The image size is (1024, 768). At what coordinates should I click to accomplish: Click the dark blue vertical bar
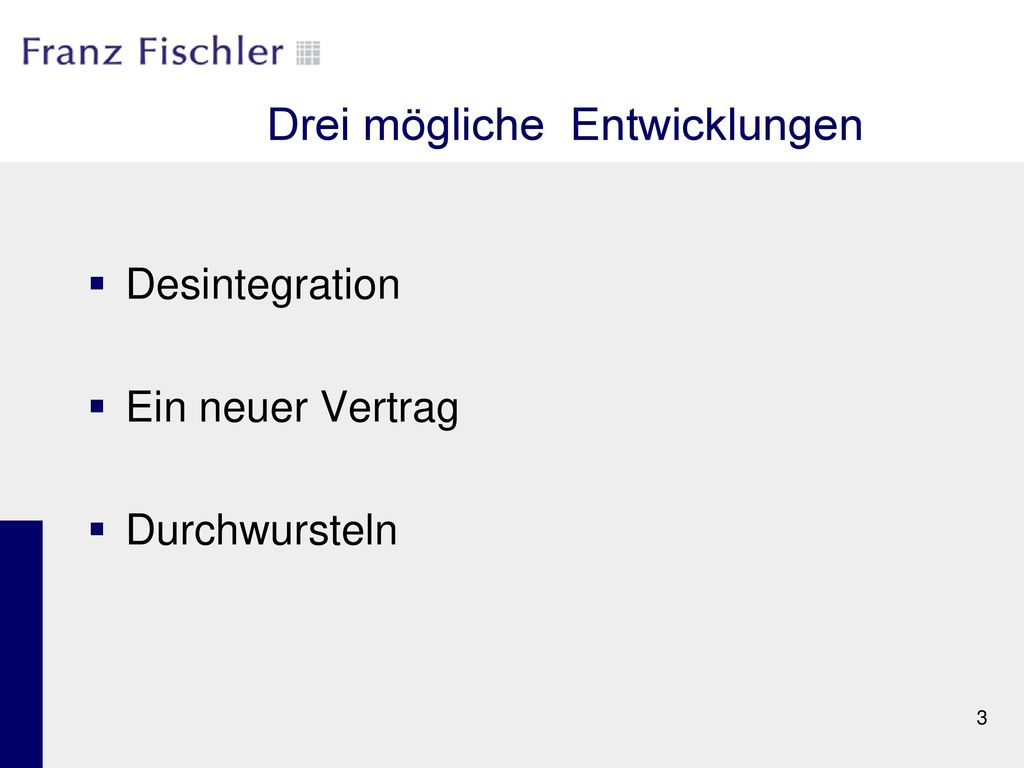[21, 644]
